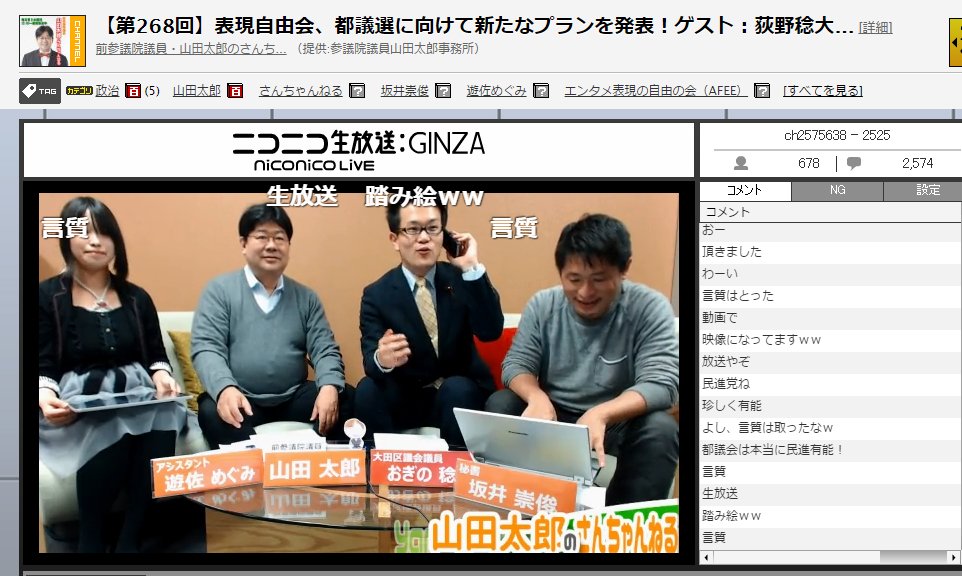
Task: Click the question icon beside さんちゃんねる
Action: 357,91
